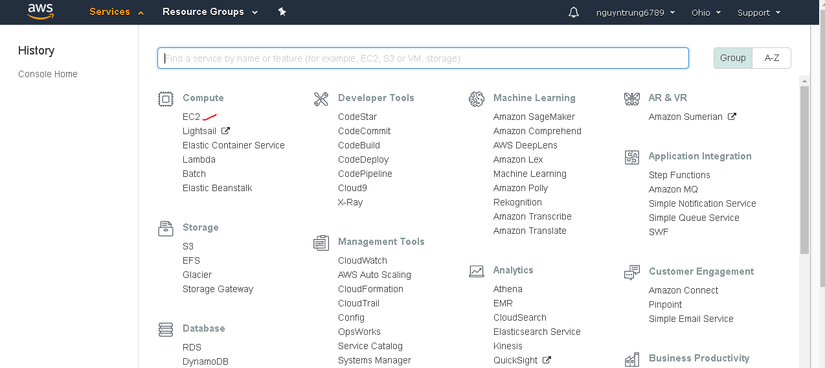Open the notifications bell
825x368 pixels.
574,12
